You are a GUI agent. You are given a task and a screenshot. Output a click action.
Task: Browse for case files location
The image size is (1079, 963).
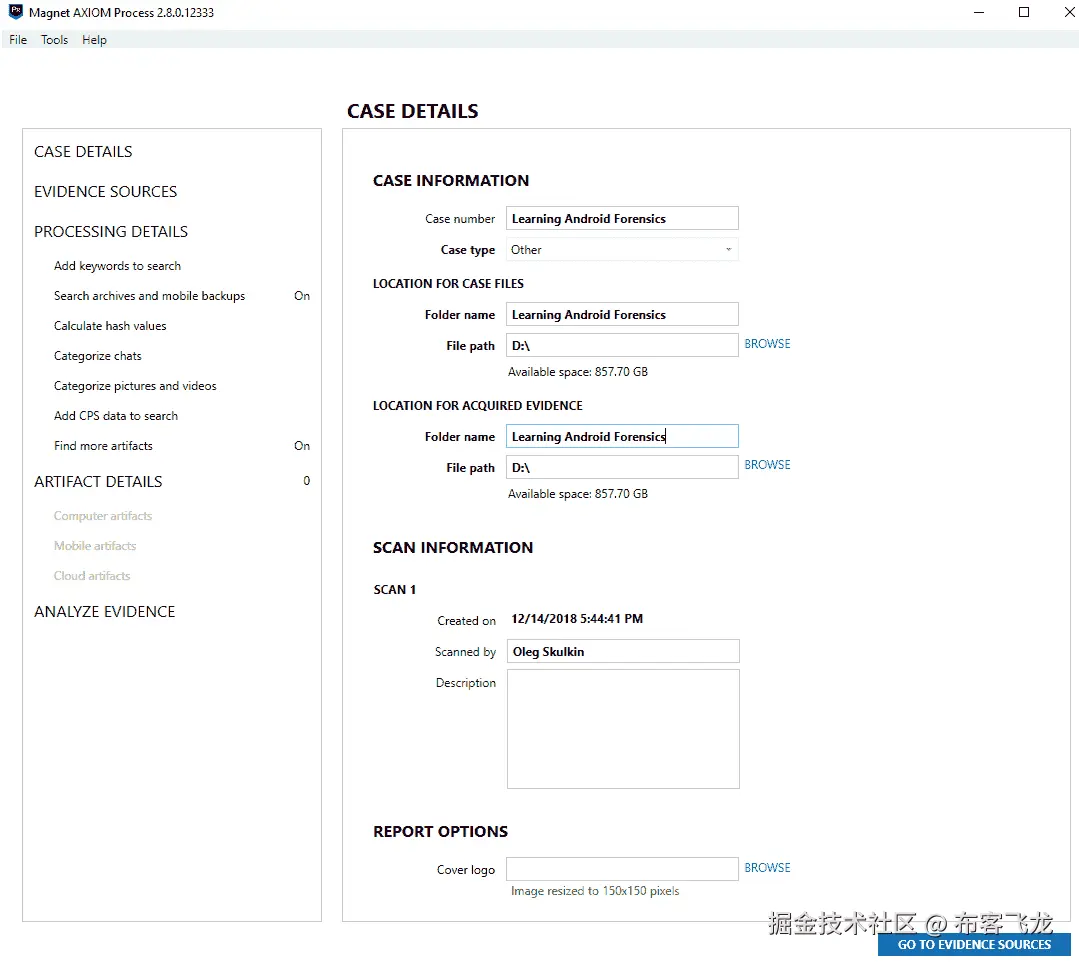click(767, 343)
